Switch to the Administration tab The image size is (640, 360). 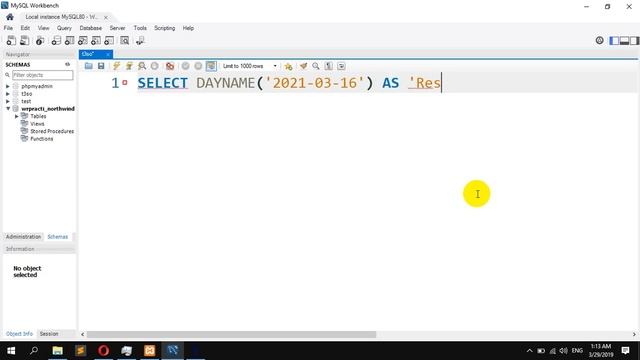[23, 237]
